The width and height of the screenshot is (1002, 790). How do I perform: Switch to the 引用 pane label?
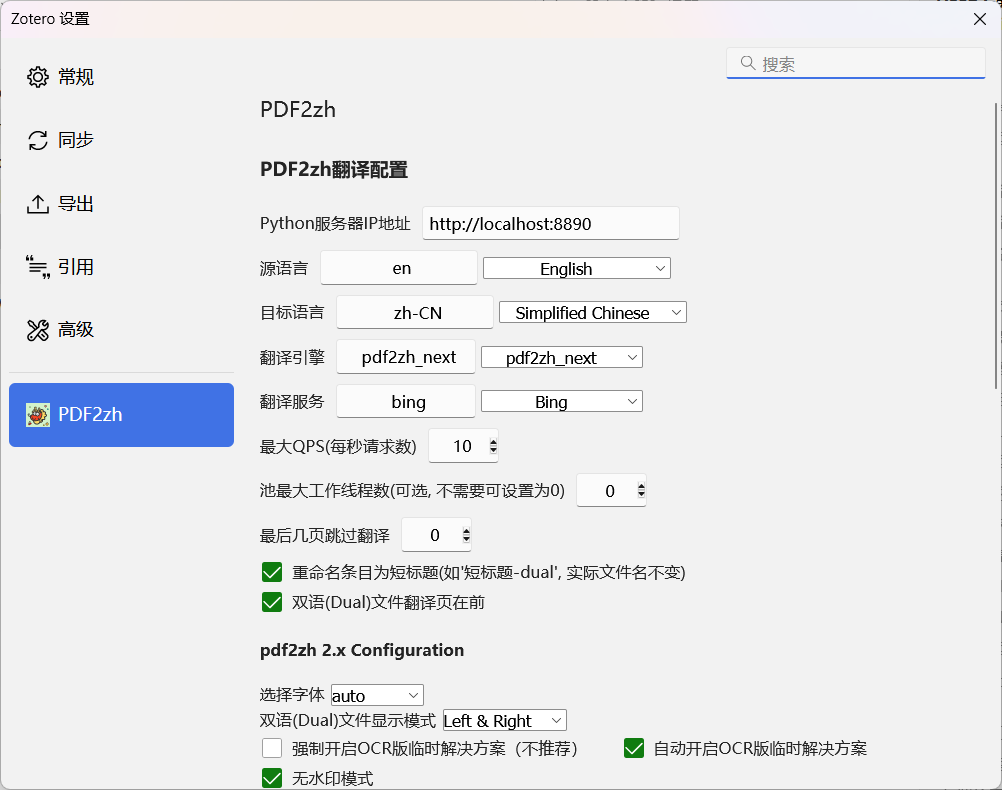point(76,267)
